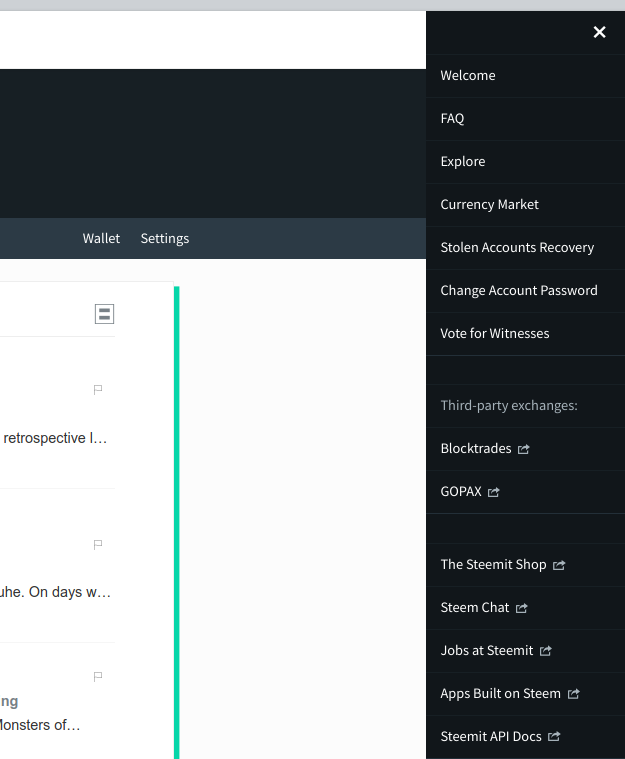Image resolution: width=625 pixels, height=759 pixels.
Task: Click external-link icon next to The Steemit Shop
Action: pyautogui.click(x=559, y=566)
